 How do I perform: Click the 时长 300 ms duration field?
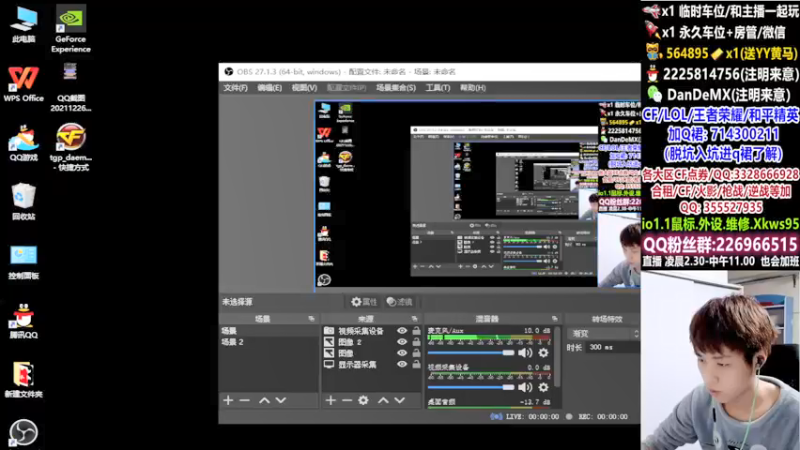pos(613,347)
